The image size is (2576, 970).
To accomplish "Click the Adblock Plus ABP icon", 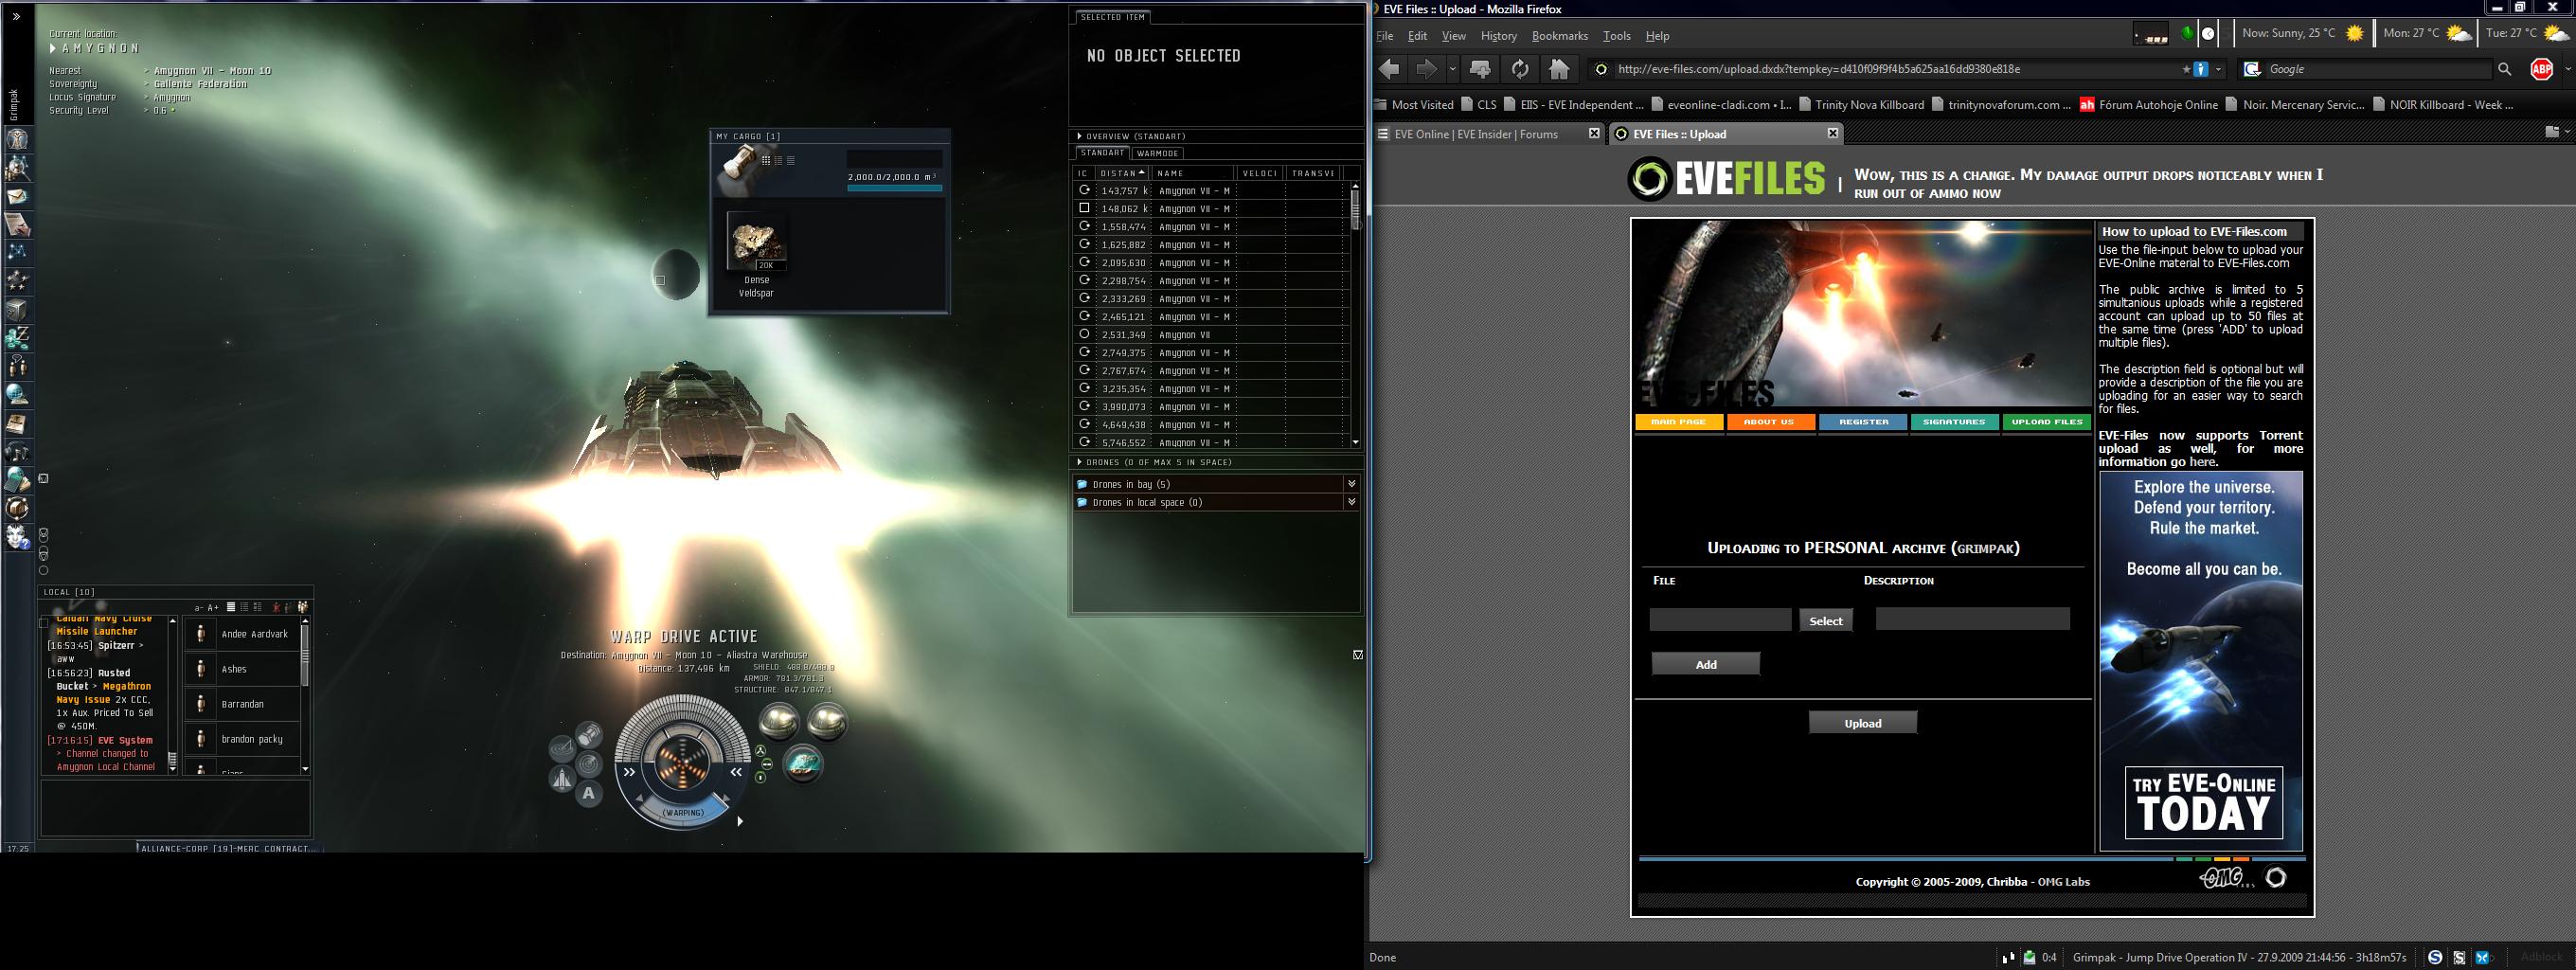I will [x=2541, y=69].
